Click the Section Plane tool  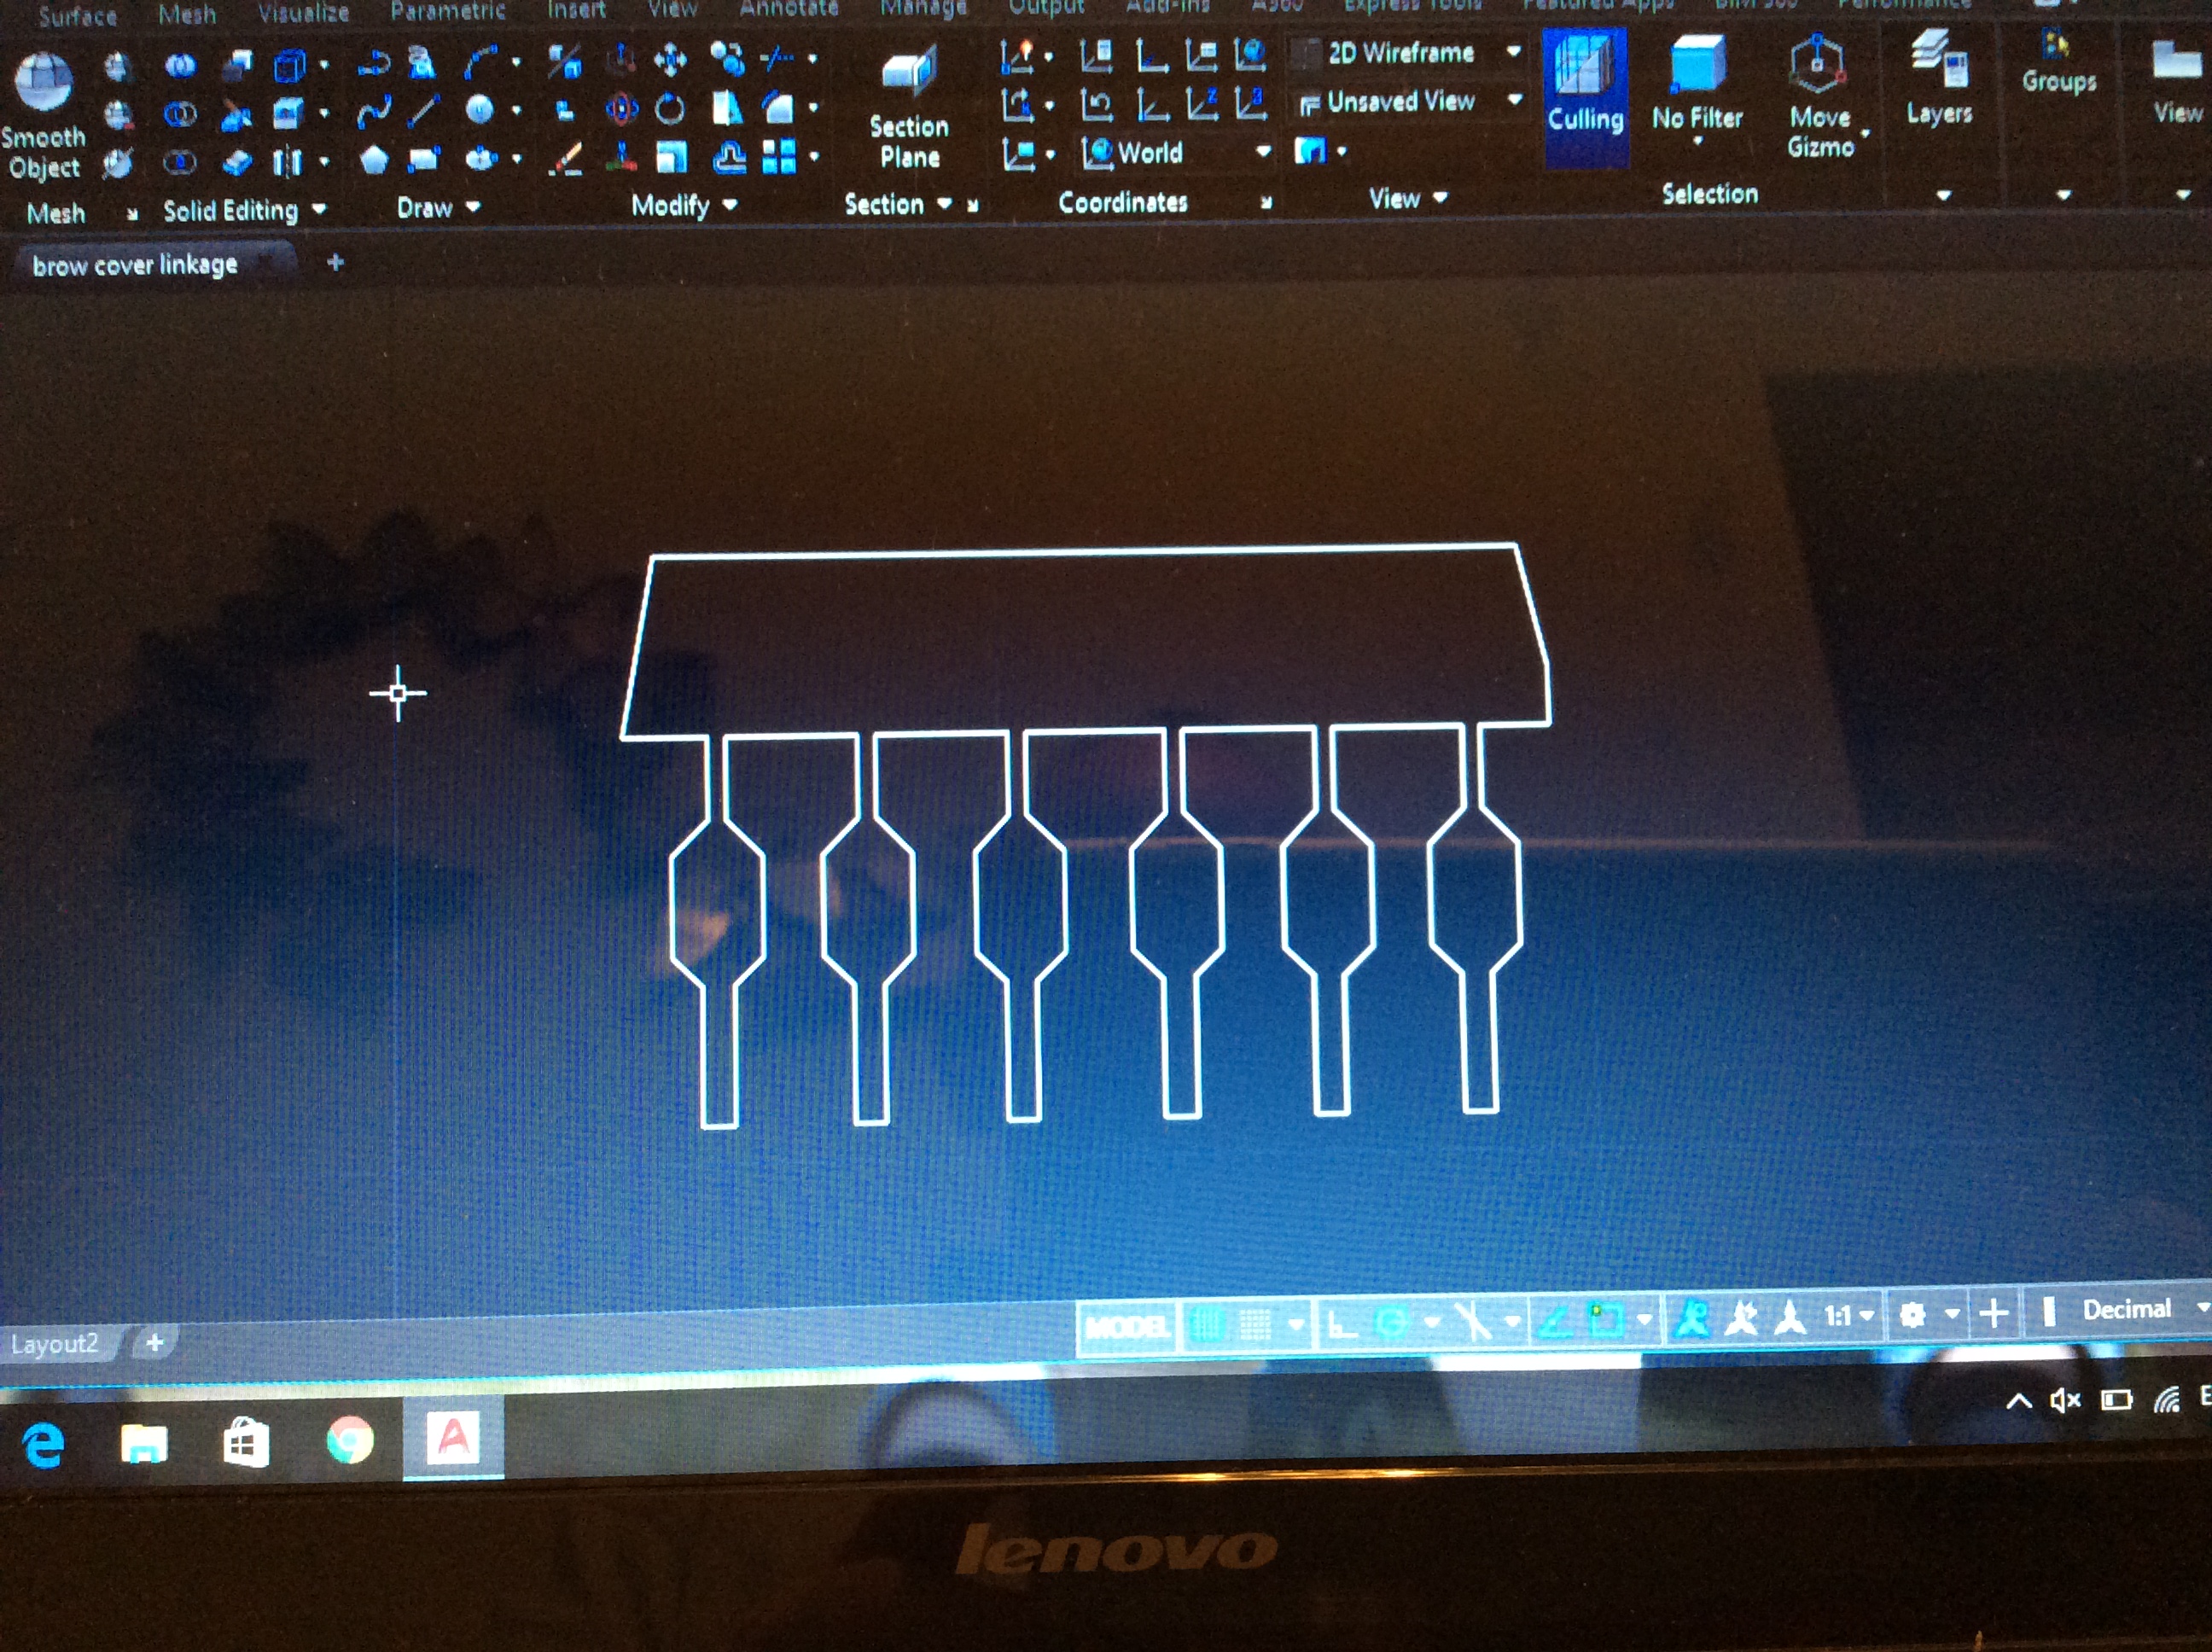[908, 107]
